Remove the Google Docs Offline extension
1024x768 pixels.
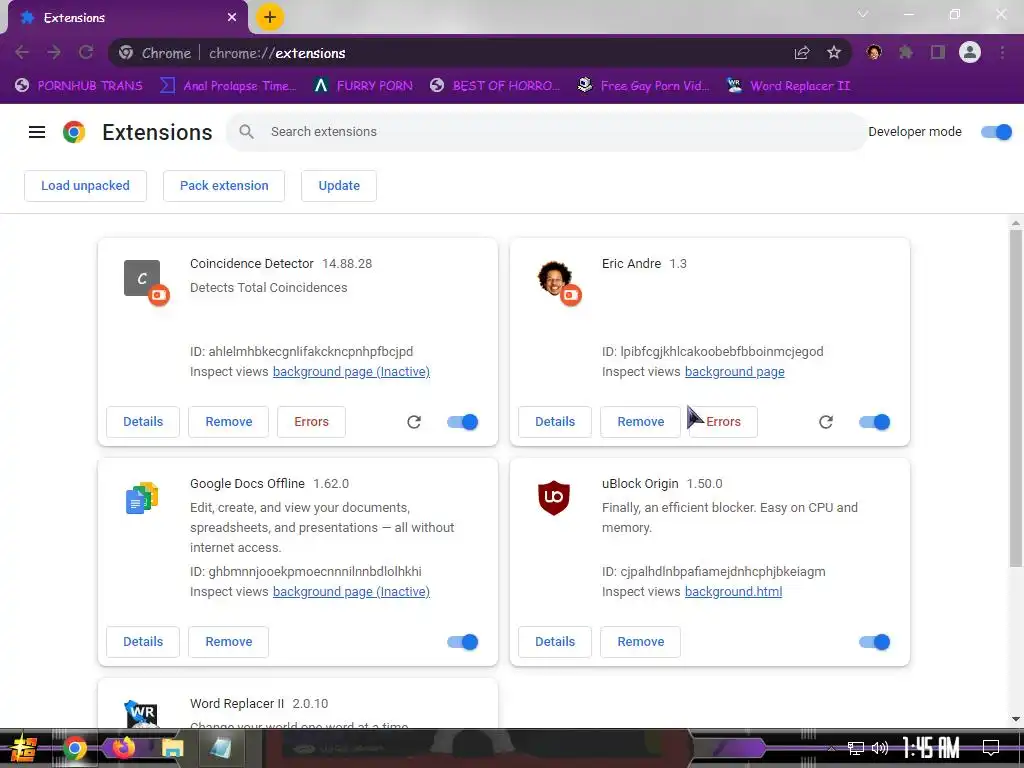pos(229,642)
